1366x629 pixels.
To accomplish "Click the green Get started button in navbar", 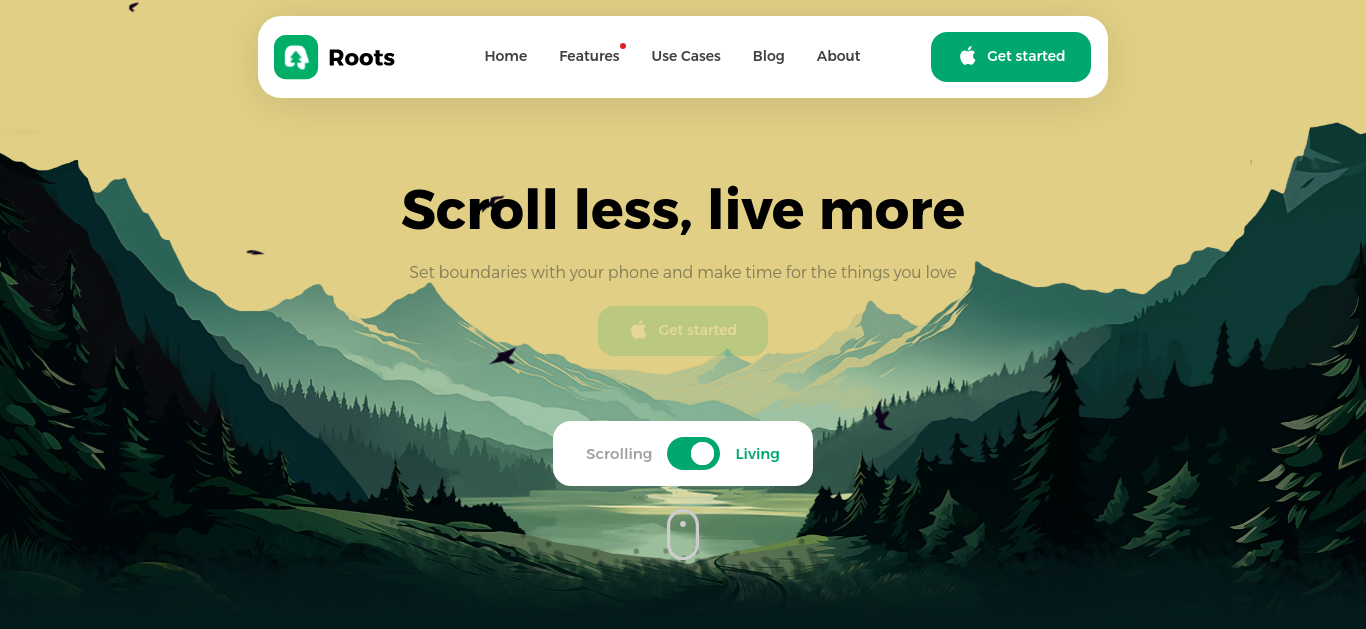I will point(1011,57).
